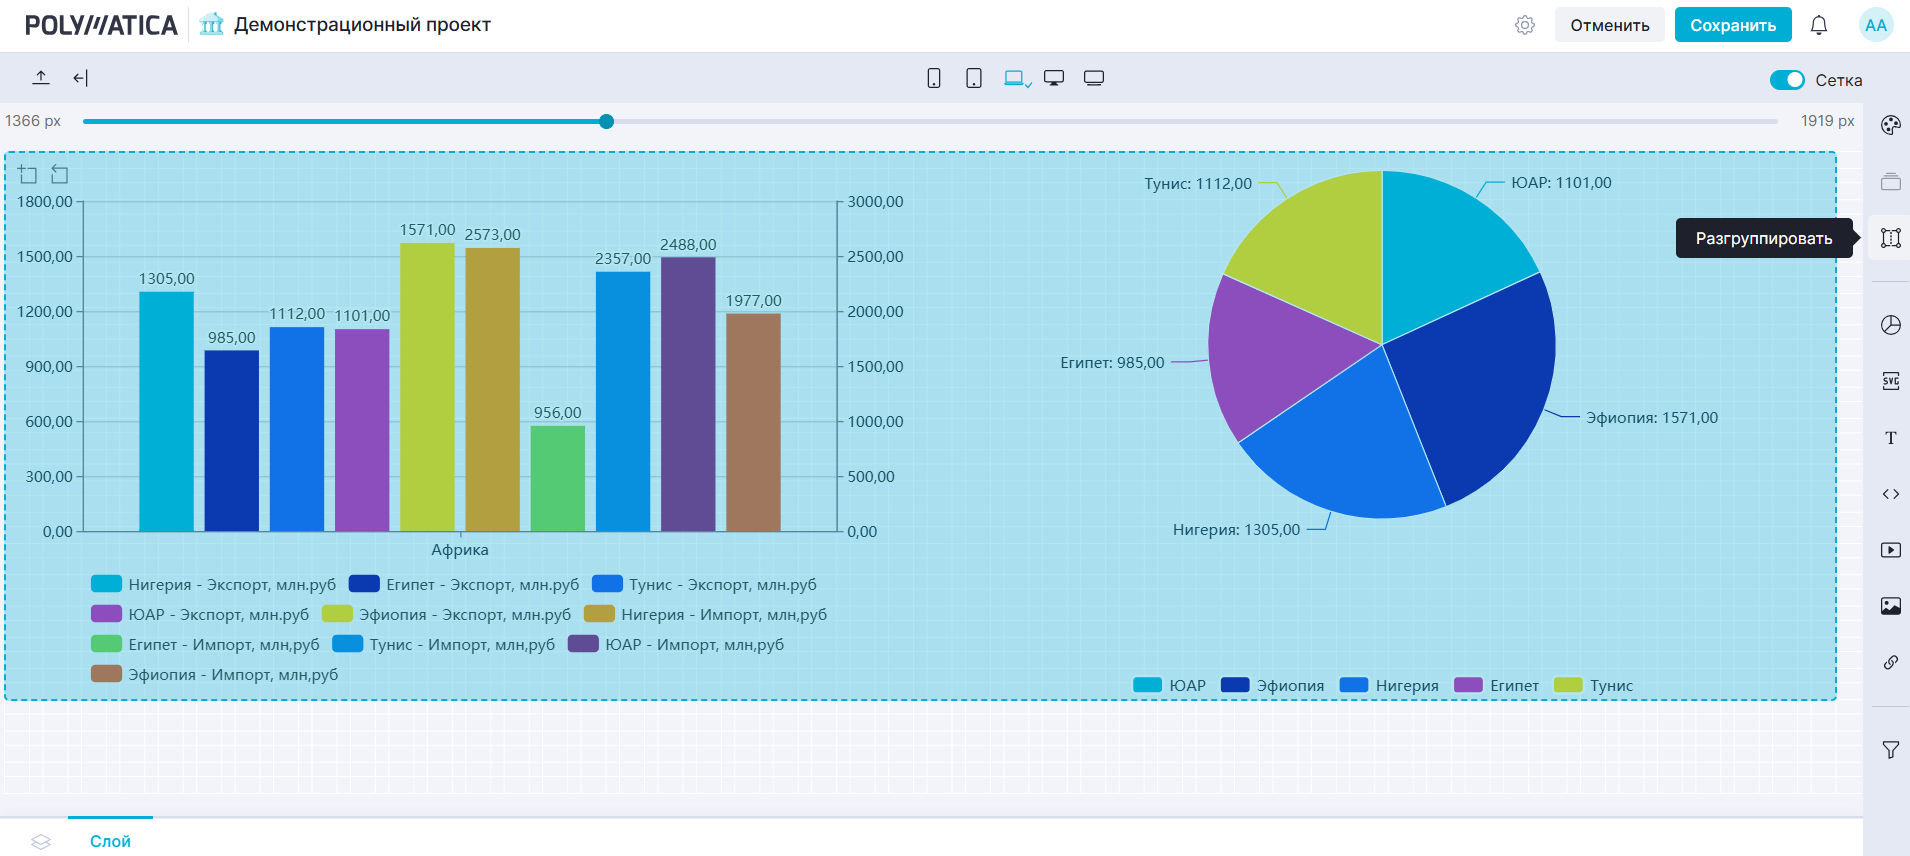
Task: Open the filter tool in sidebar
Action: coord(1890,750)
